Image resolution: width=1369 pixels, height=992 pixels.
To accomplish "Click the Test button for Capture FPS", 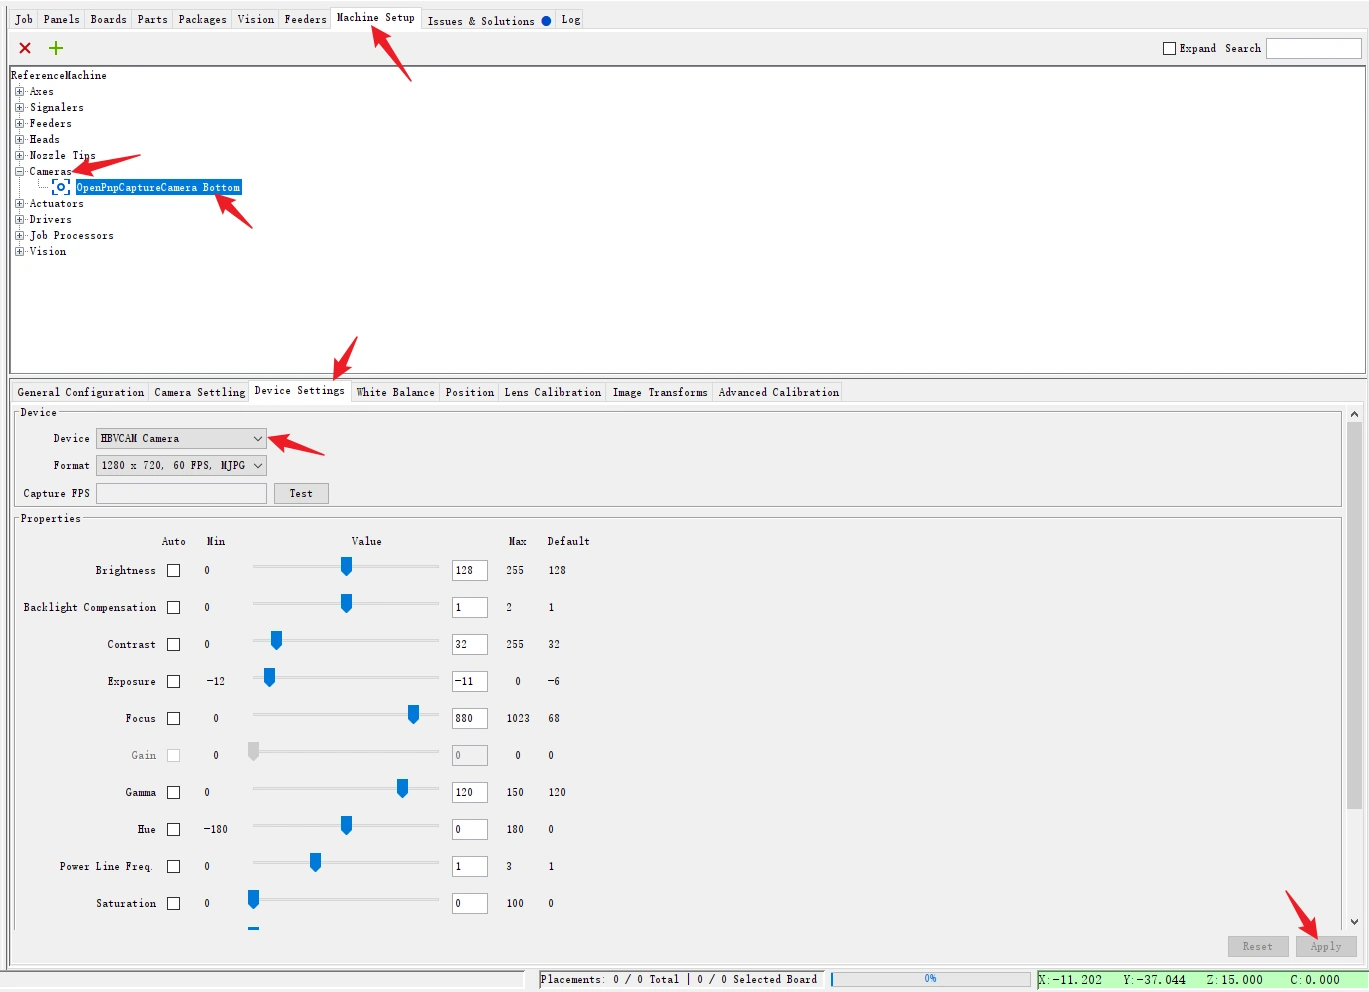I will 301,493.
